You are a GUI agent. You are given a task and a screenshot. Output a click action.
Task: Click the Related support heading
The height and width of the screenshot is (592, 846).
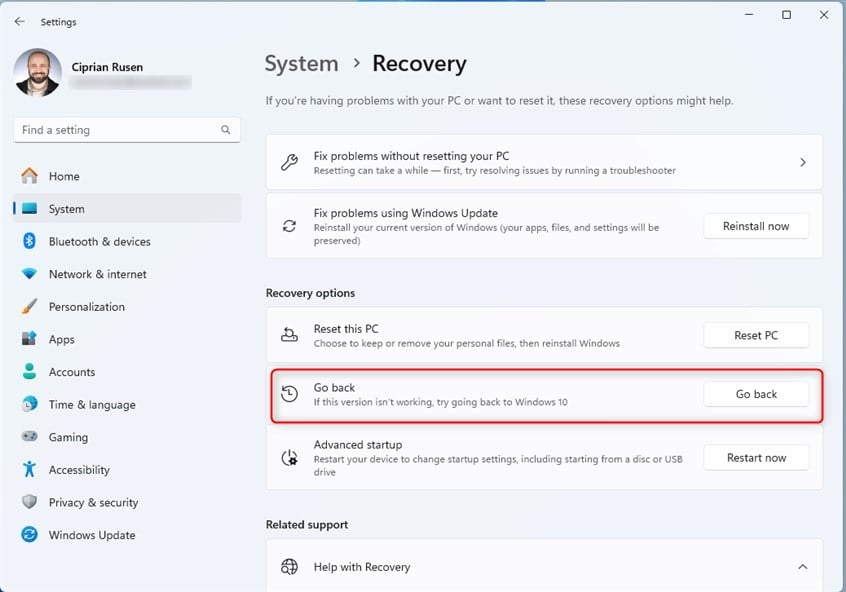[306, 525]
